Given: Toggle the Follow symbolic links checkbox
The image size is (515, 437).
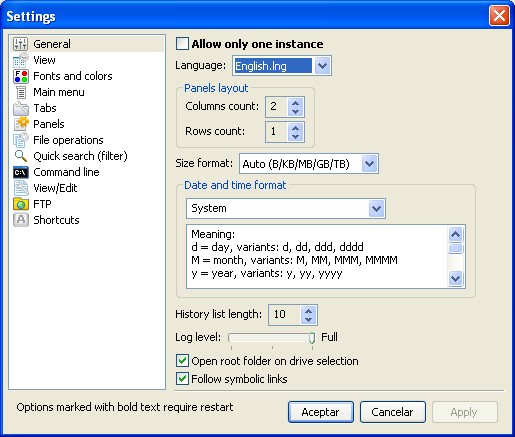Looking at the screenshot, I should click(182, 379).
